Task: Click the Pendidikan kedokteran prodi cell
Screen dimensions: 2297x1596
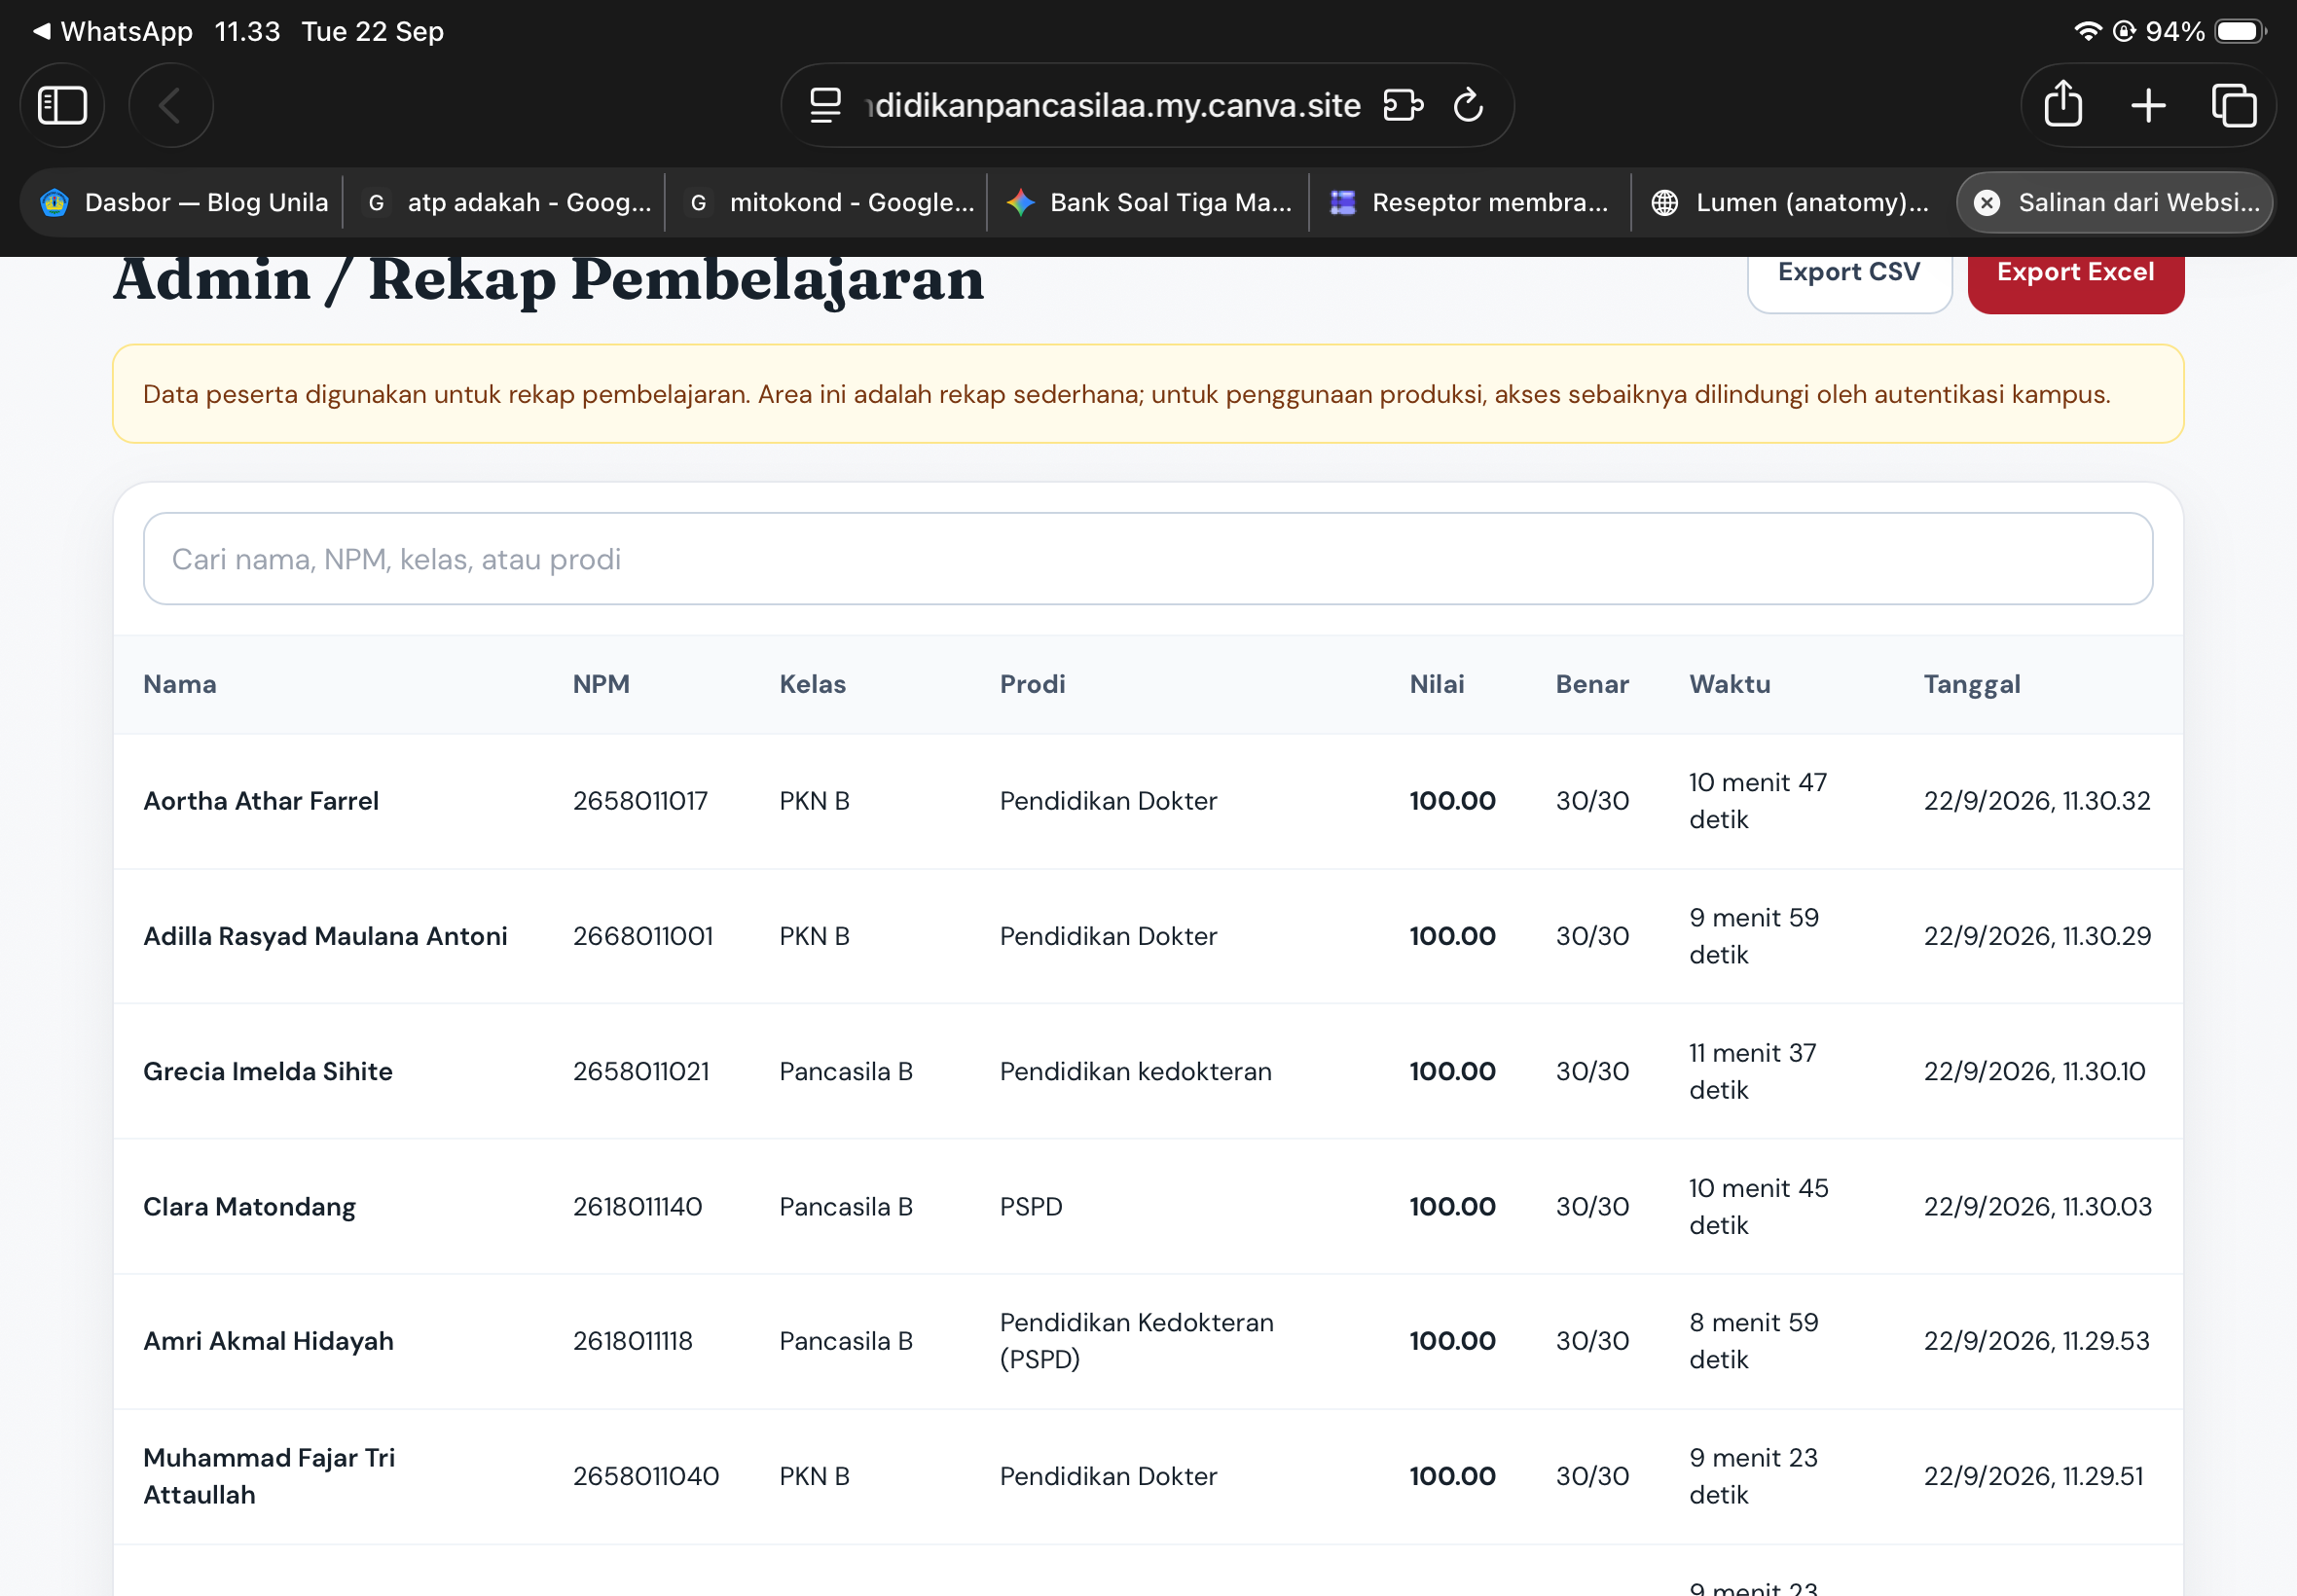Action: tap(1136, 1071)
